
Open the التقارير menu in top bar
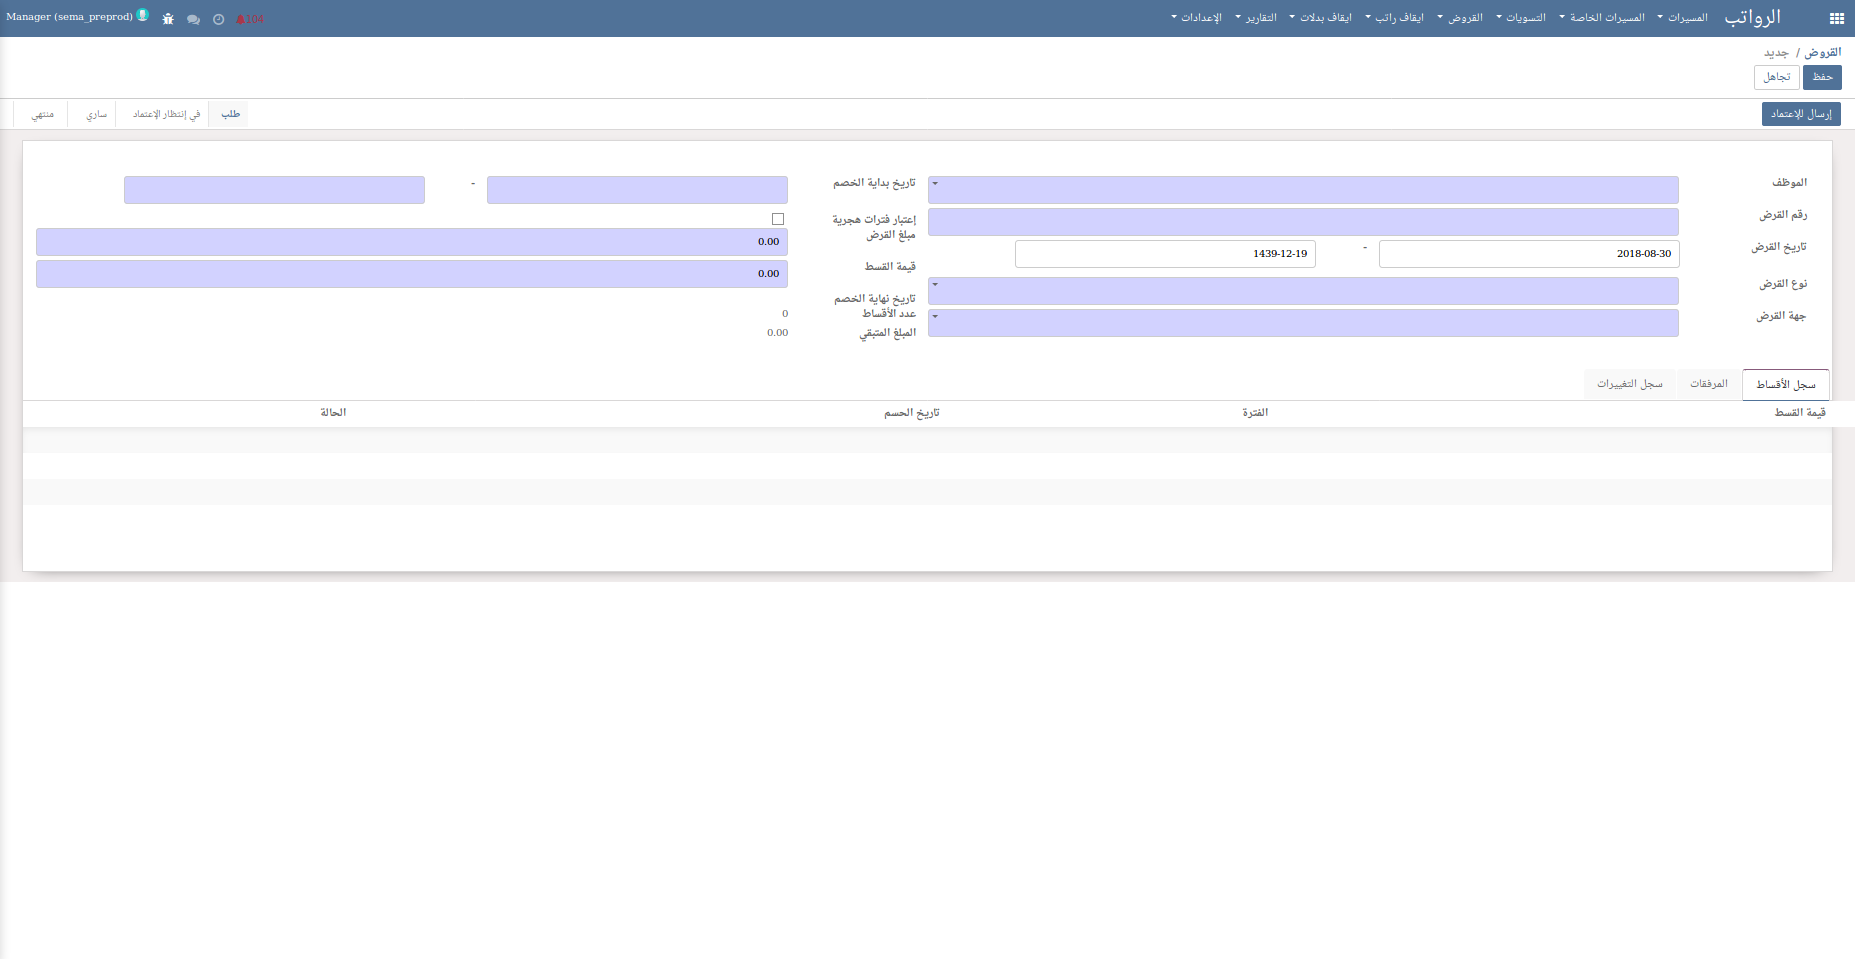pos(1258,18)
